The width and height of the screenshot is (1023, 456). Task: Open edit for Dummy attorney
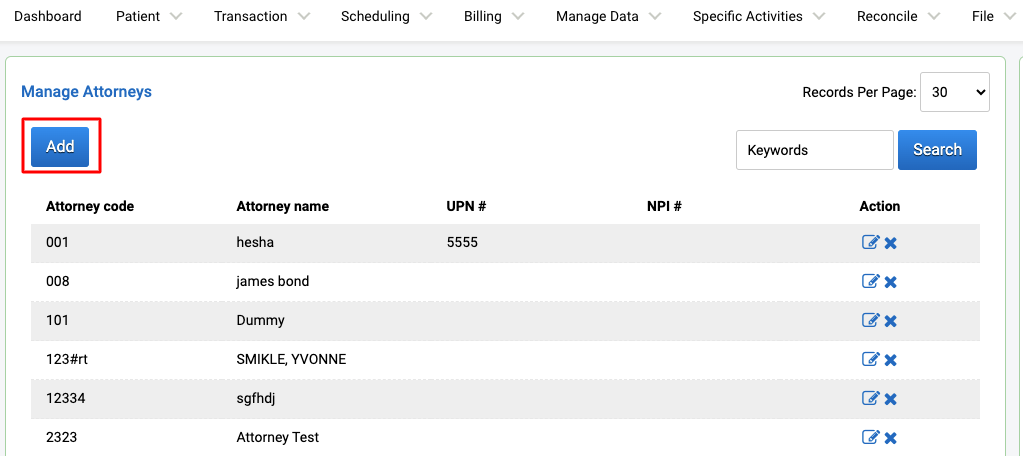tap(870, 320)
